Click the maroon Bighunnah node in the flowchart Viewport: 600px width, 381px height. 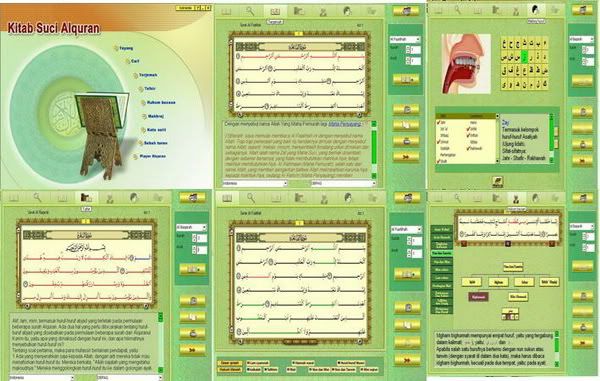(x=478, y=297)
